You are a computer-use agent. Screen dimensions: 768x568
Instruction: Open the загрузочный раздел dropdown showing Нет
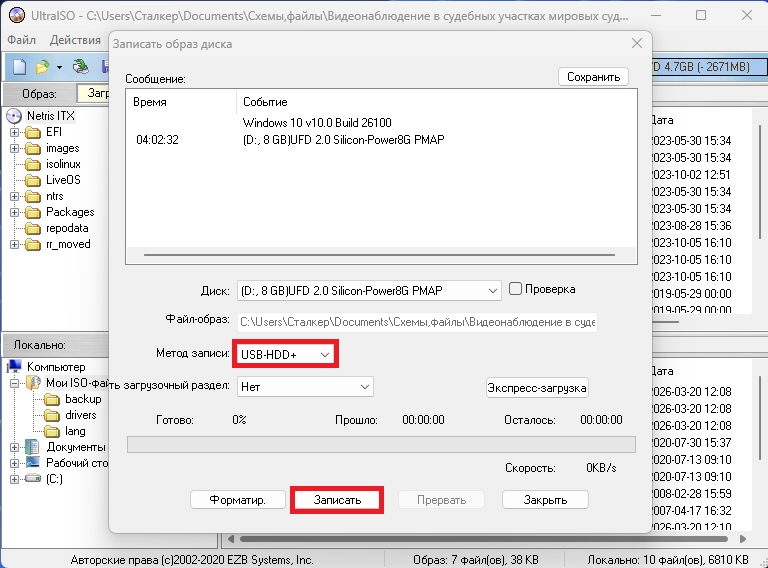pos(305,386)
